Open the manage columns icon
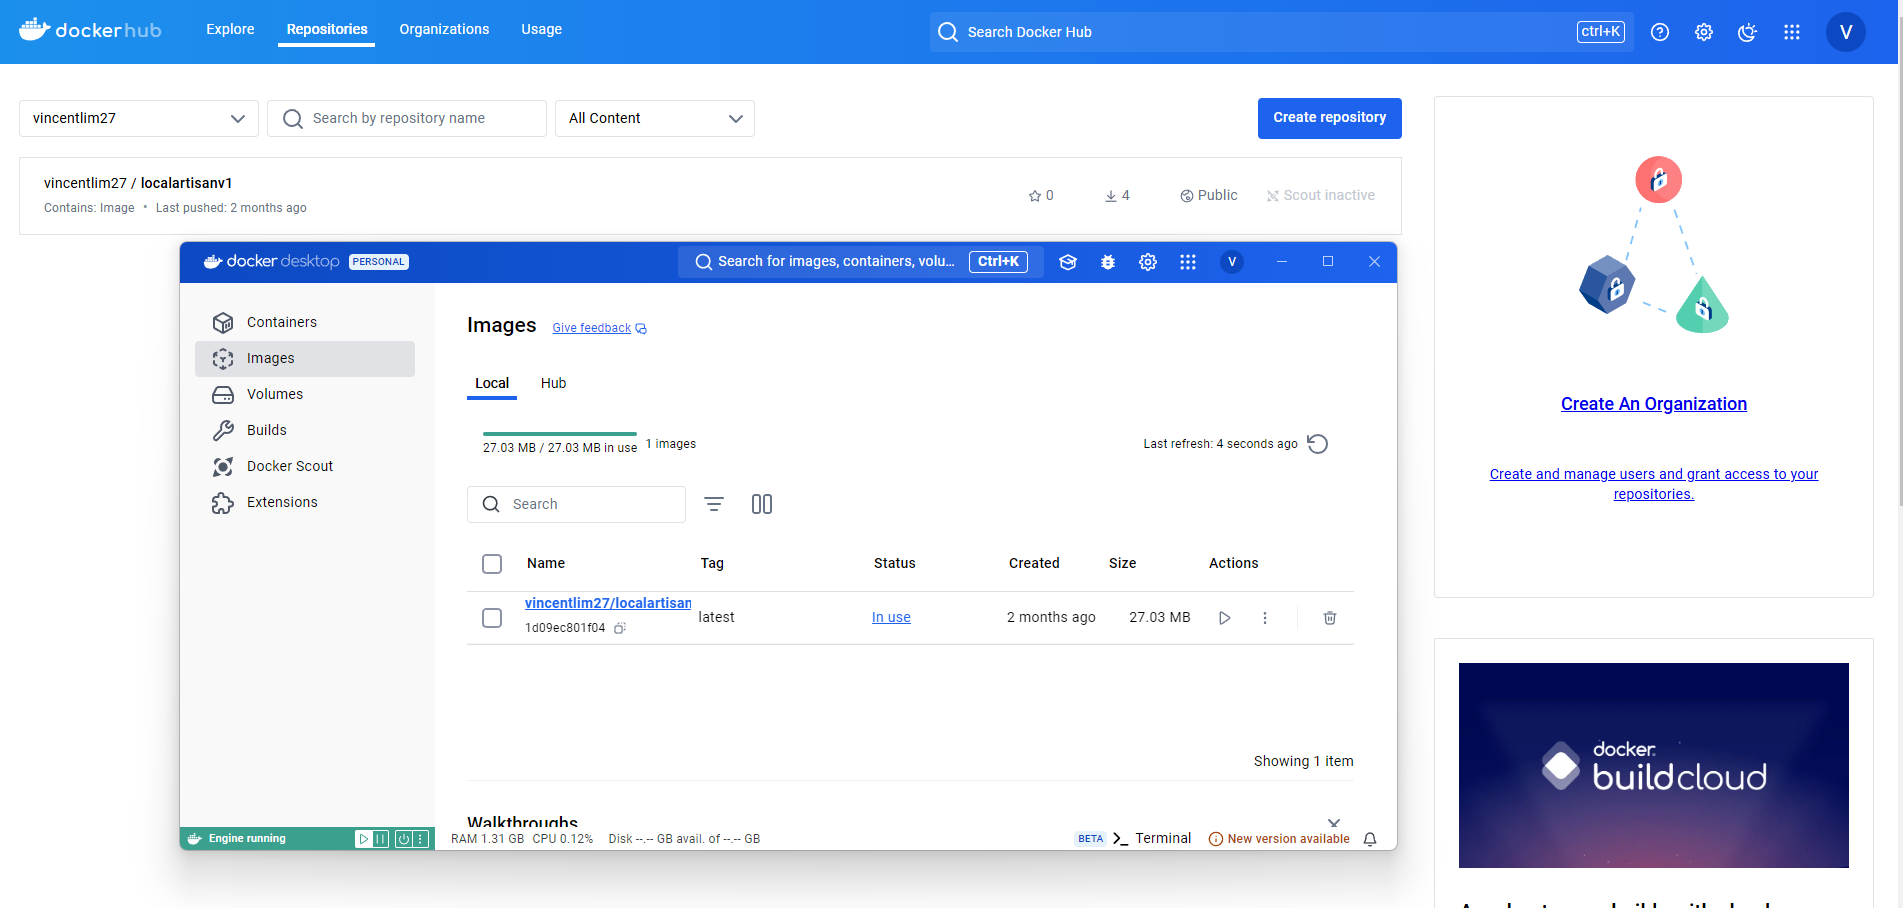This screenshot has width=1903, height=908. point(762,504)
